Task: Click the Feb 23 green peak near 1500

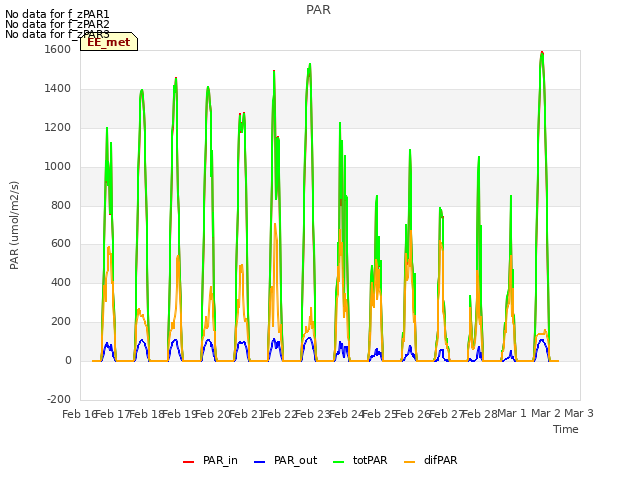Action: pos(310,65)
